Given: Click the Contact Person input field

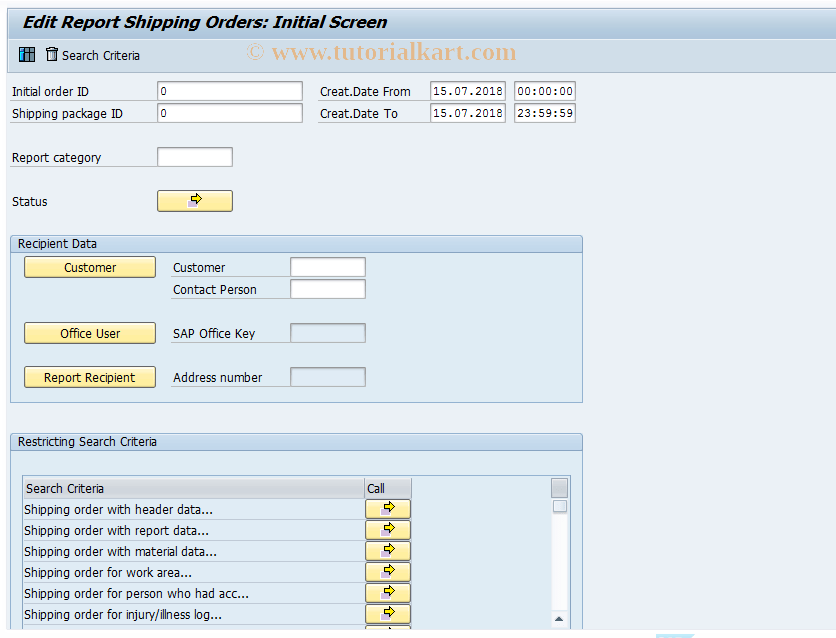Looking at the screenshot, I should coord(327,289).
